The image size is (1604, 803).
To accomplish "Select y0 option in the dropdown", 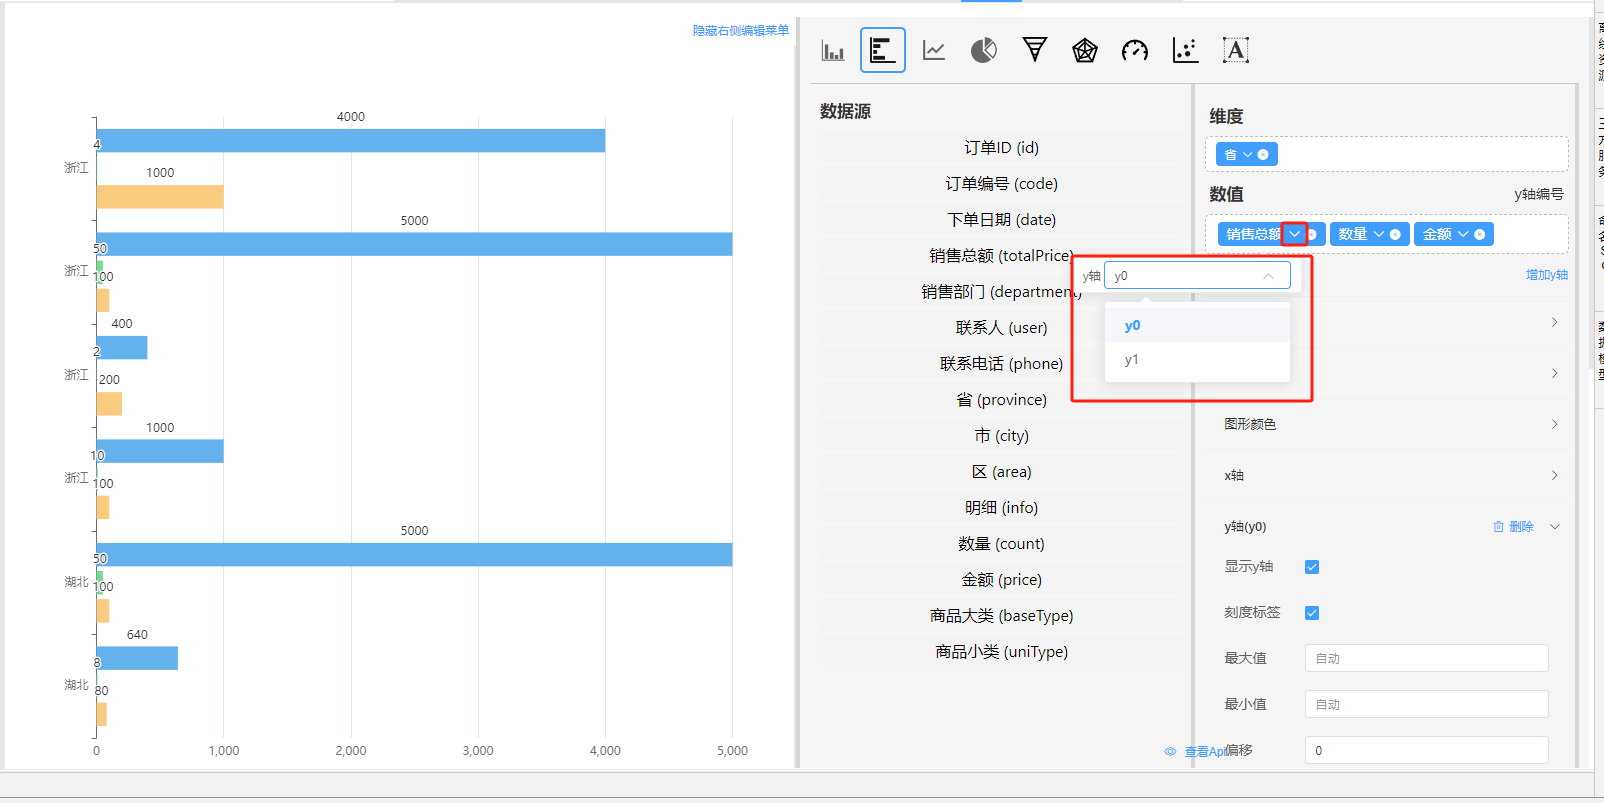I will click(1132, 326).
